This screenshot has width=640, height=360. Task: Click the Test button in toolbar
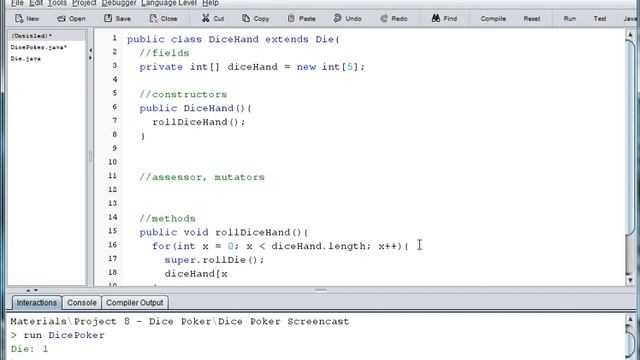[600, 19]
